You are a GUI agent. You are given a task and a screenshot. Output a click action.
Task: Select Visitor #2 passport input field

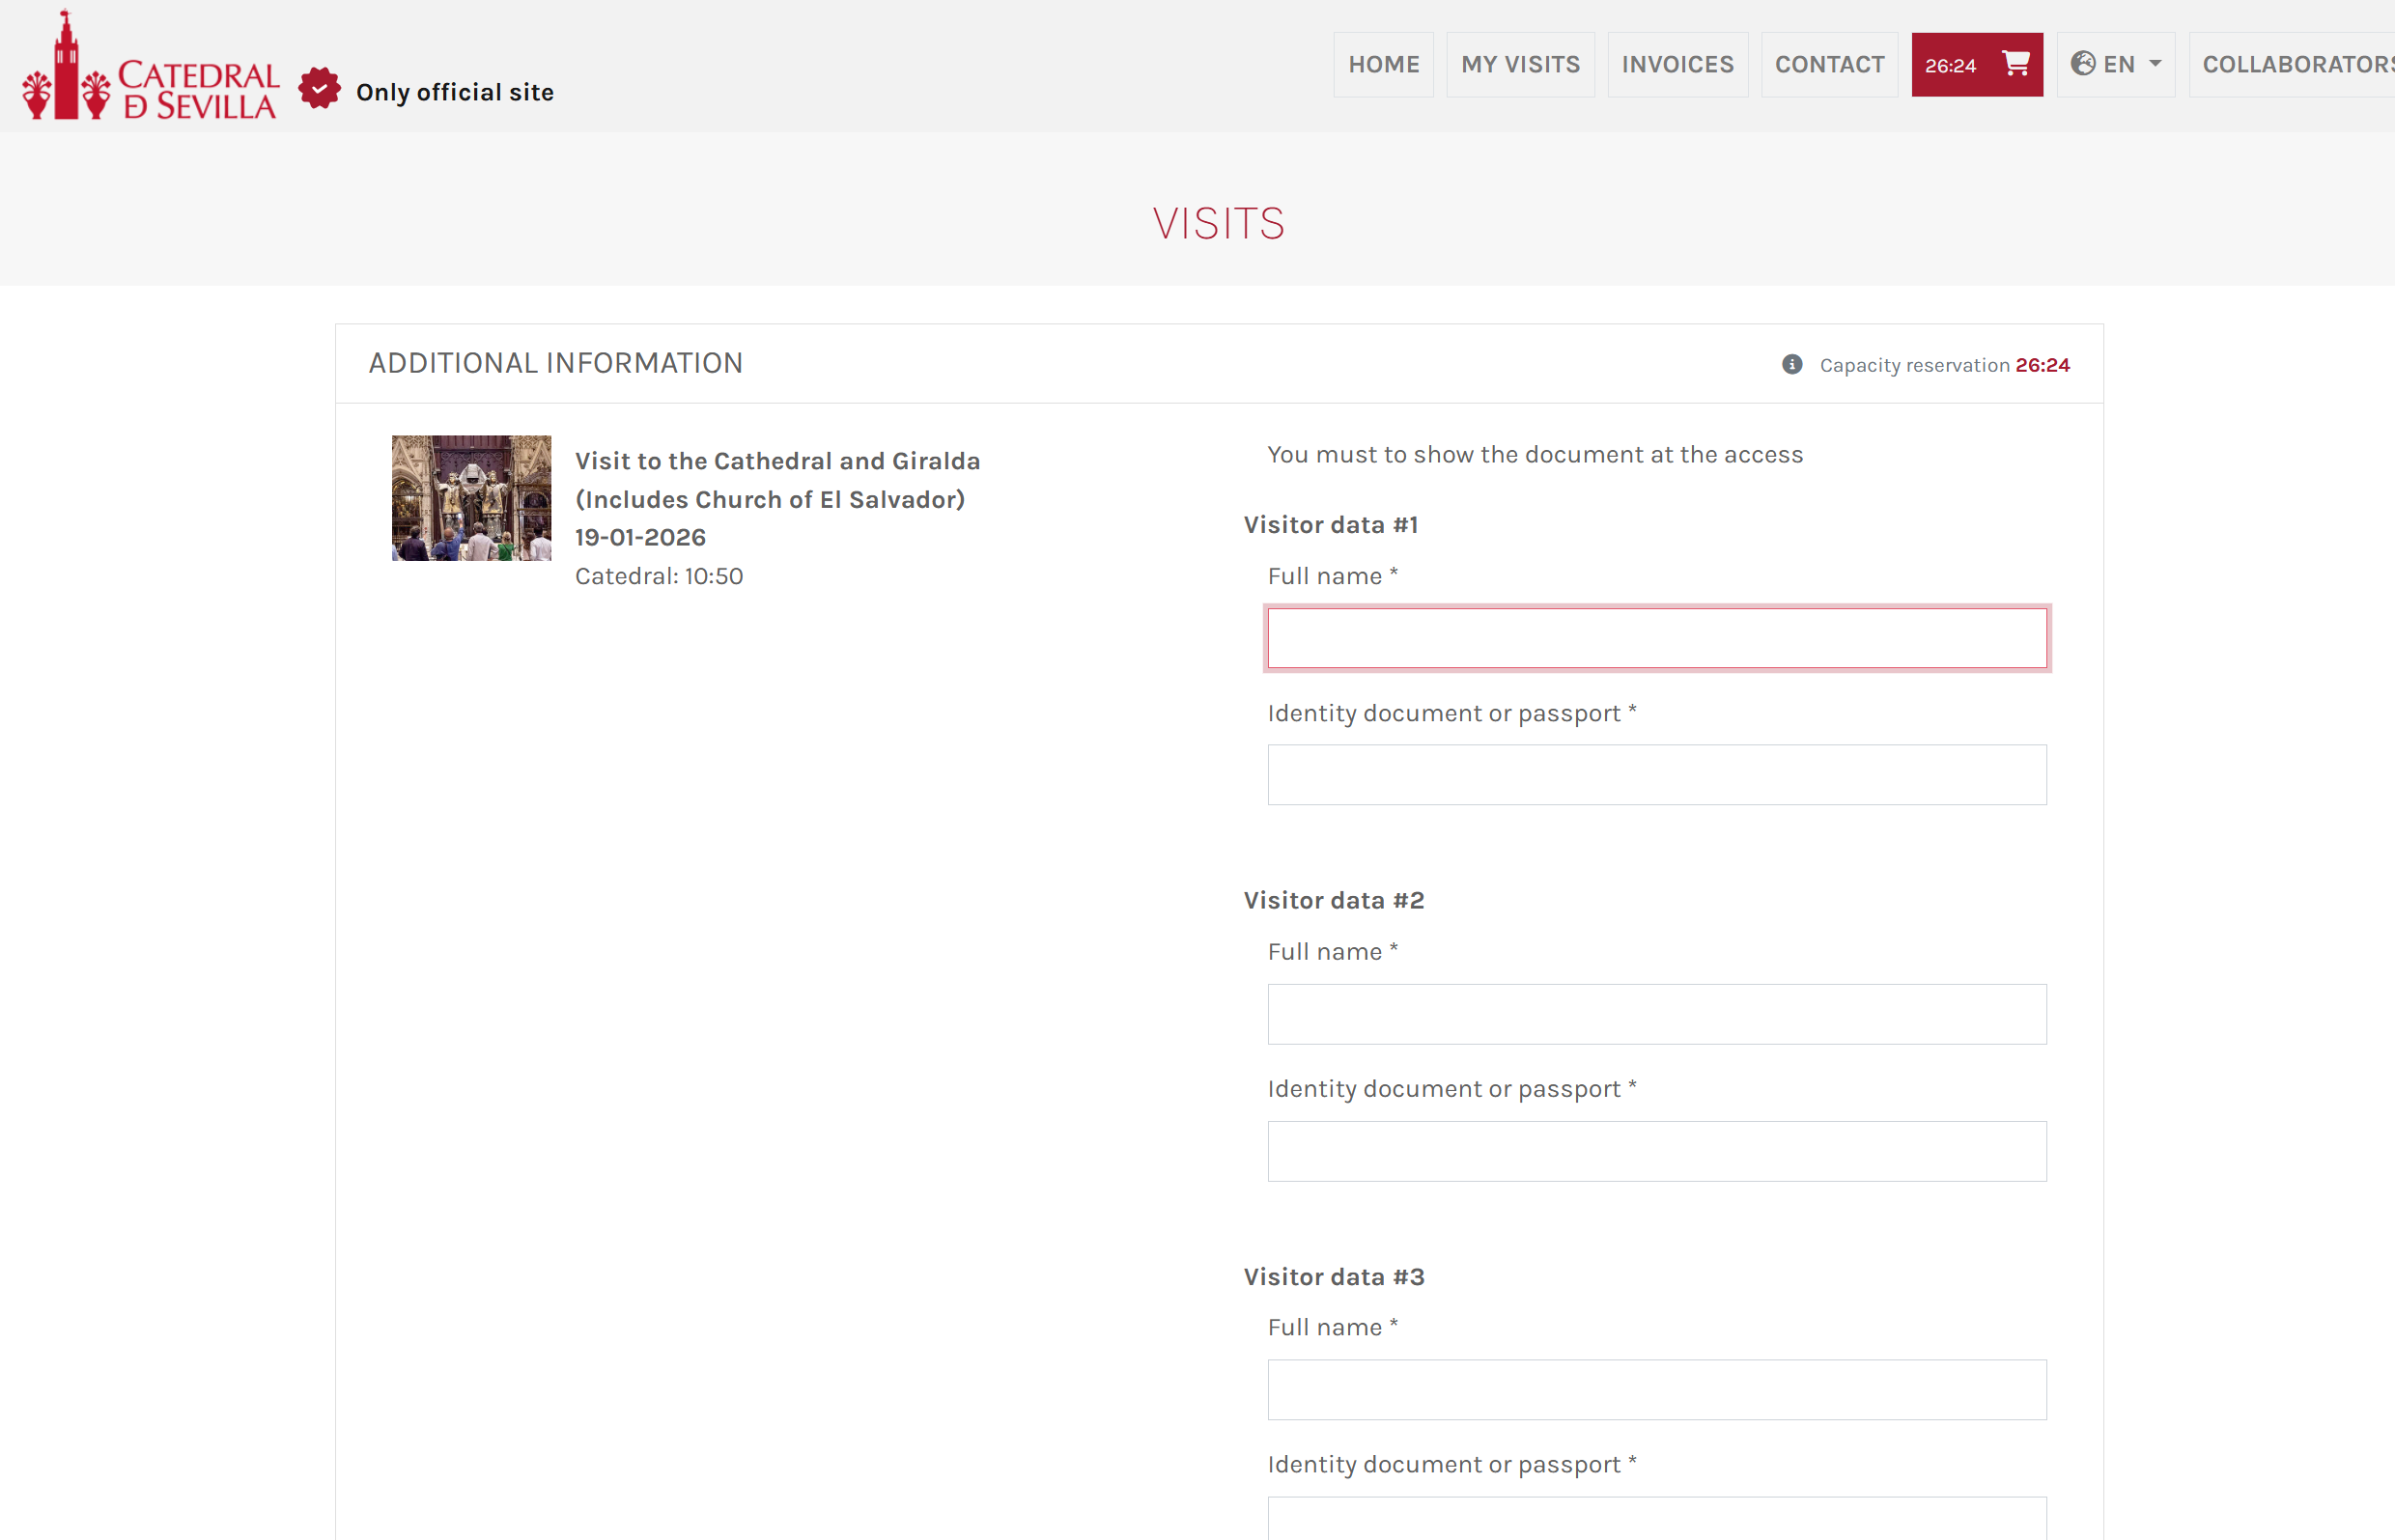point(1656,1151)
